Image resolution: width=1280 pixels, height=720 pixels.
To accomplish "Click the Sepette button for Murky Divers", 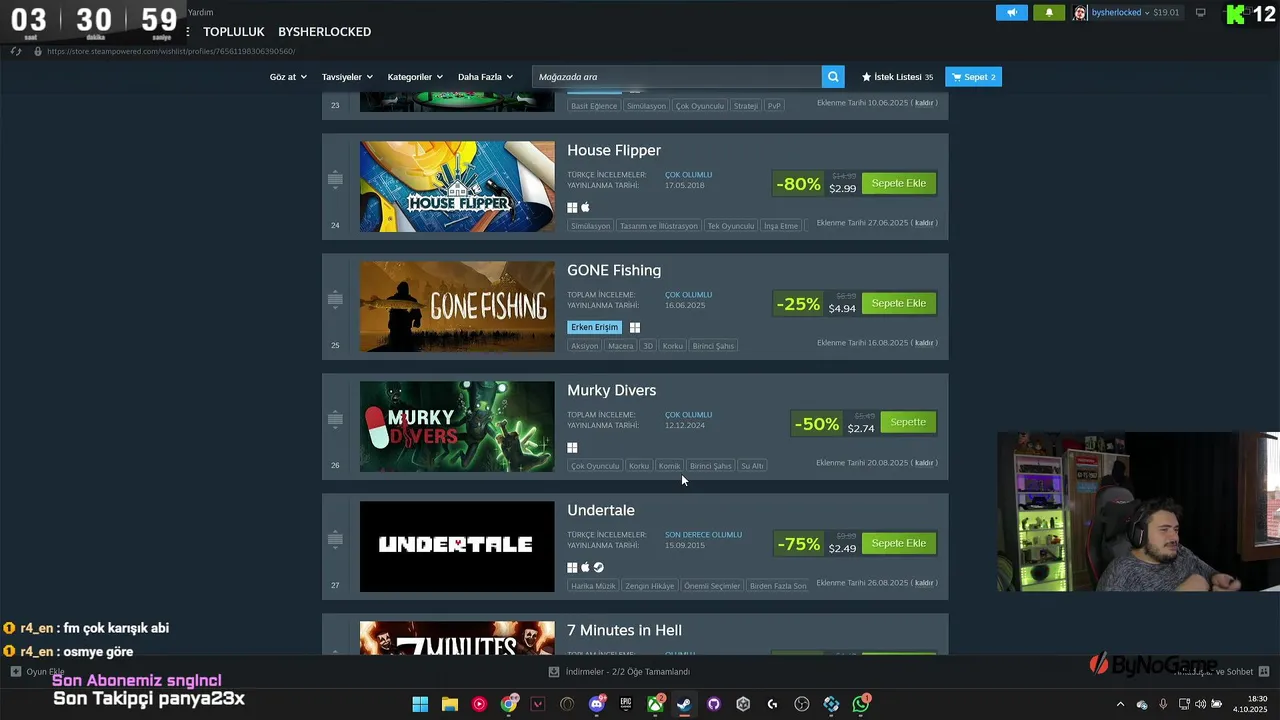I will [x=908, y=422].
